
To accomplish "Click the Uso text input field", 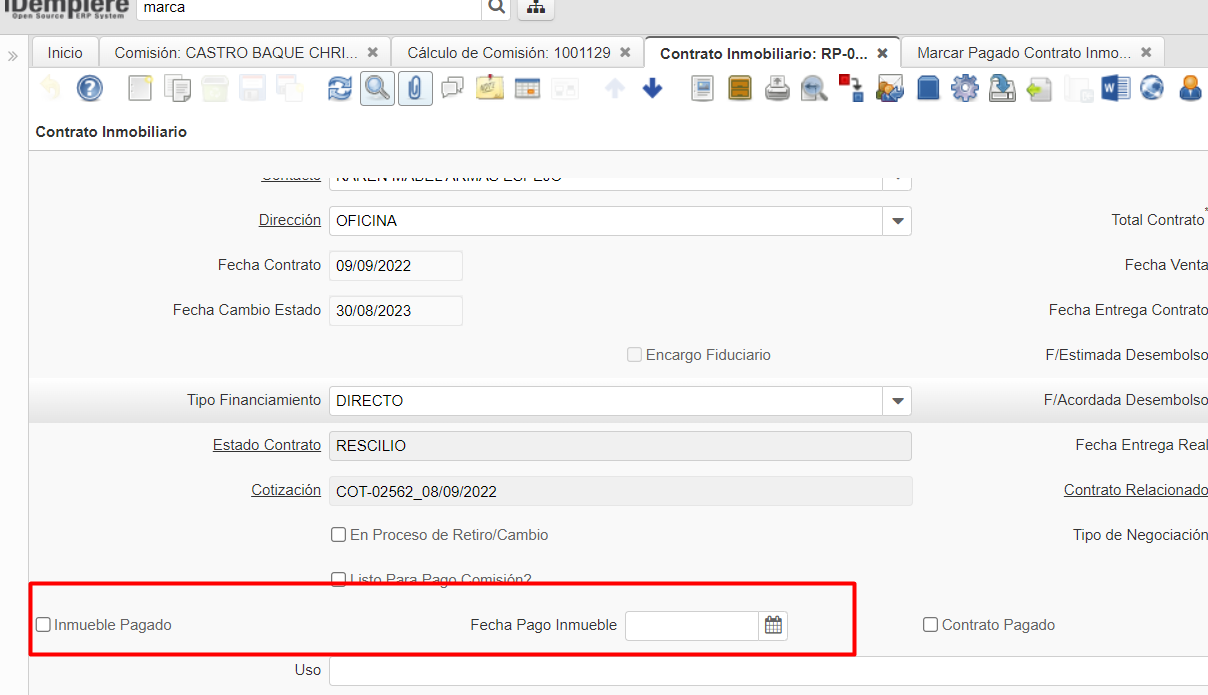I will click(760, 670).
